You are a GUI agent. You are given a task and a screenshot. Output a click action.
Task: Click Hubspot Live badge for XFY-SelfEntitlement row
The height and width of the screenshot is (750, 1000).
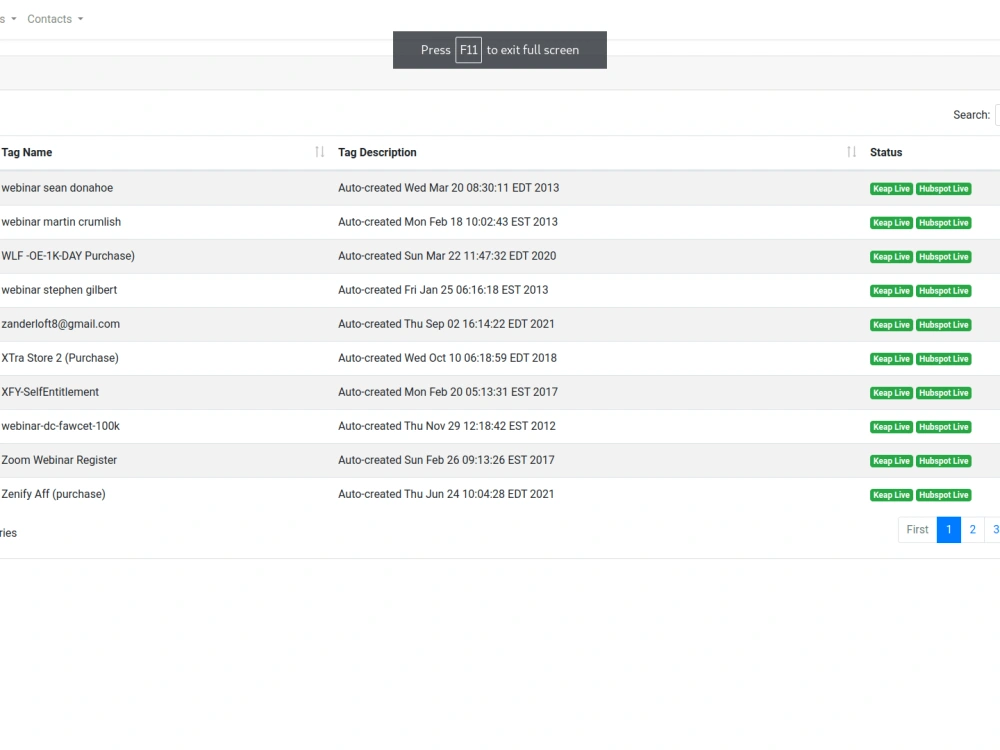click(943, 393)
